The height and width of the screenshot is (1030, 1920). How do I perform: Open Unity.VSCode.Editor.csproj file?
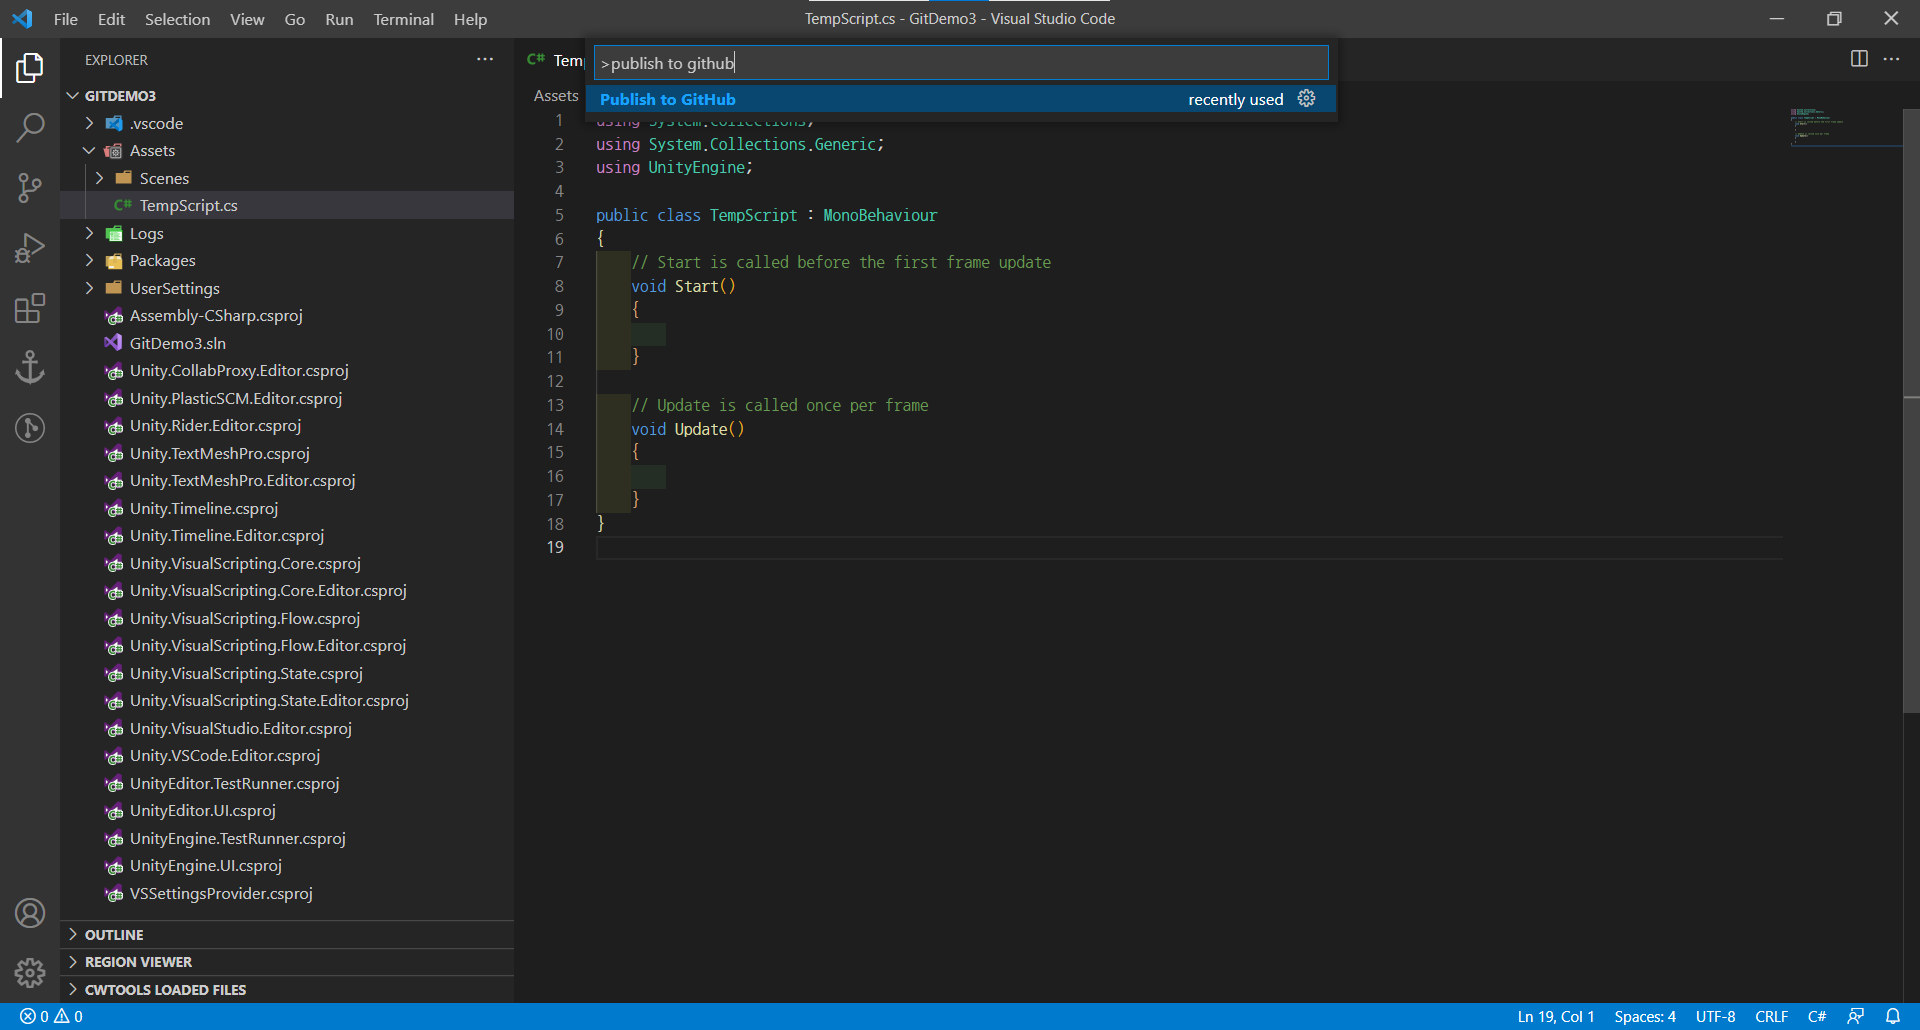pos(225,756)
